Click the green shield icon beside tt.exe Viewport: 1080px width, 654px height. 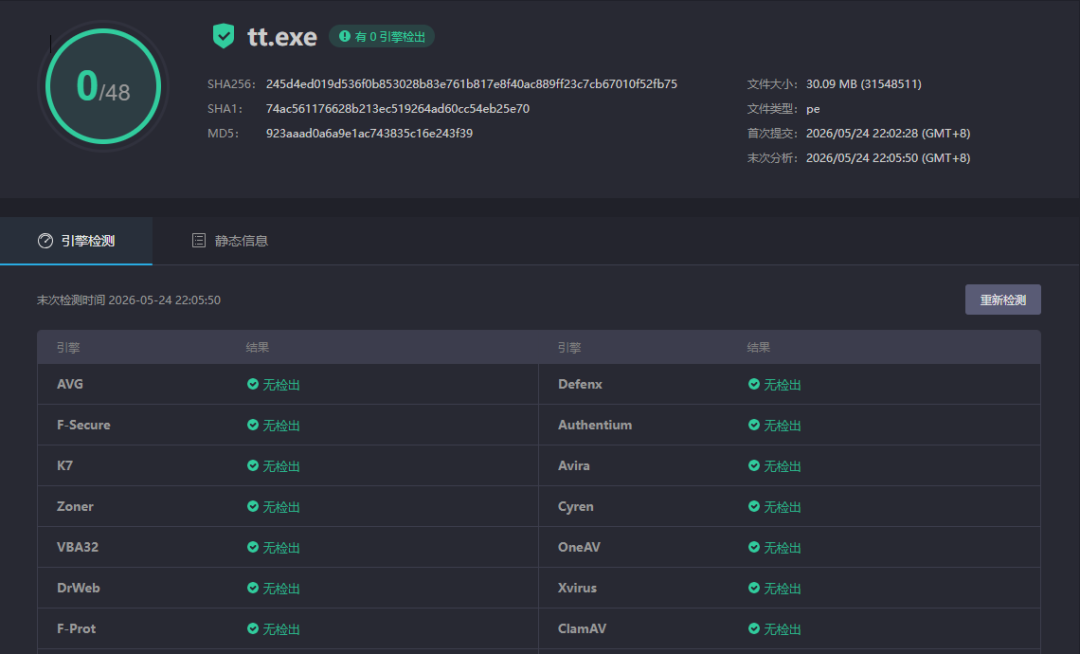pyautogui.click(x=223, y=36)
